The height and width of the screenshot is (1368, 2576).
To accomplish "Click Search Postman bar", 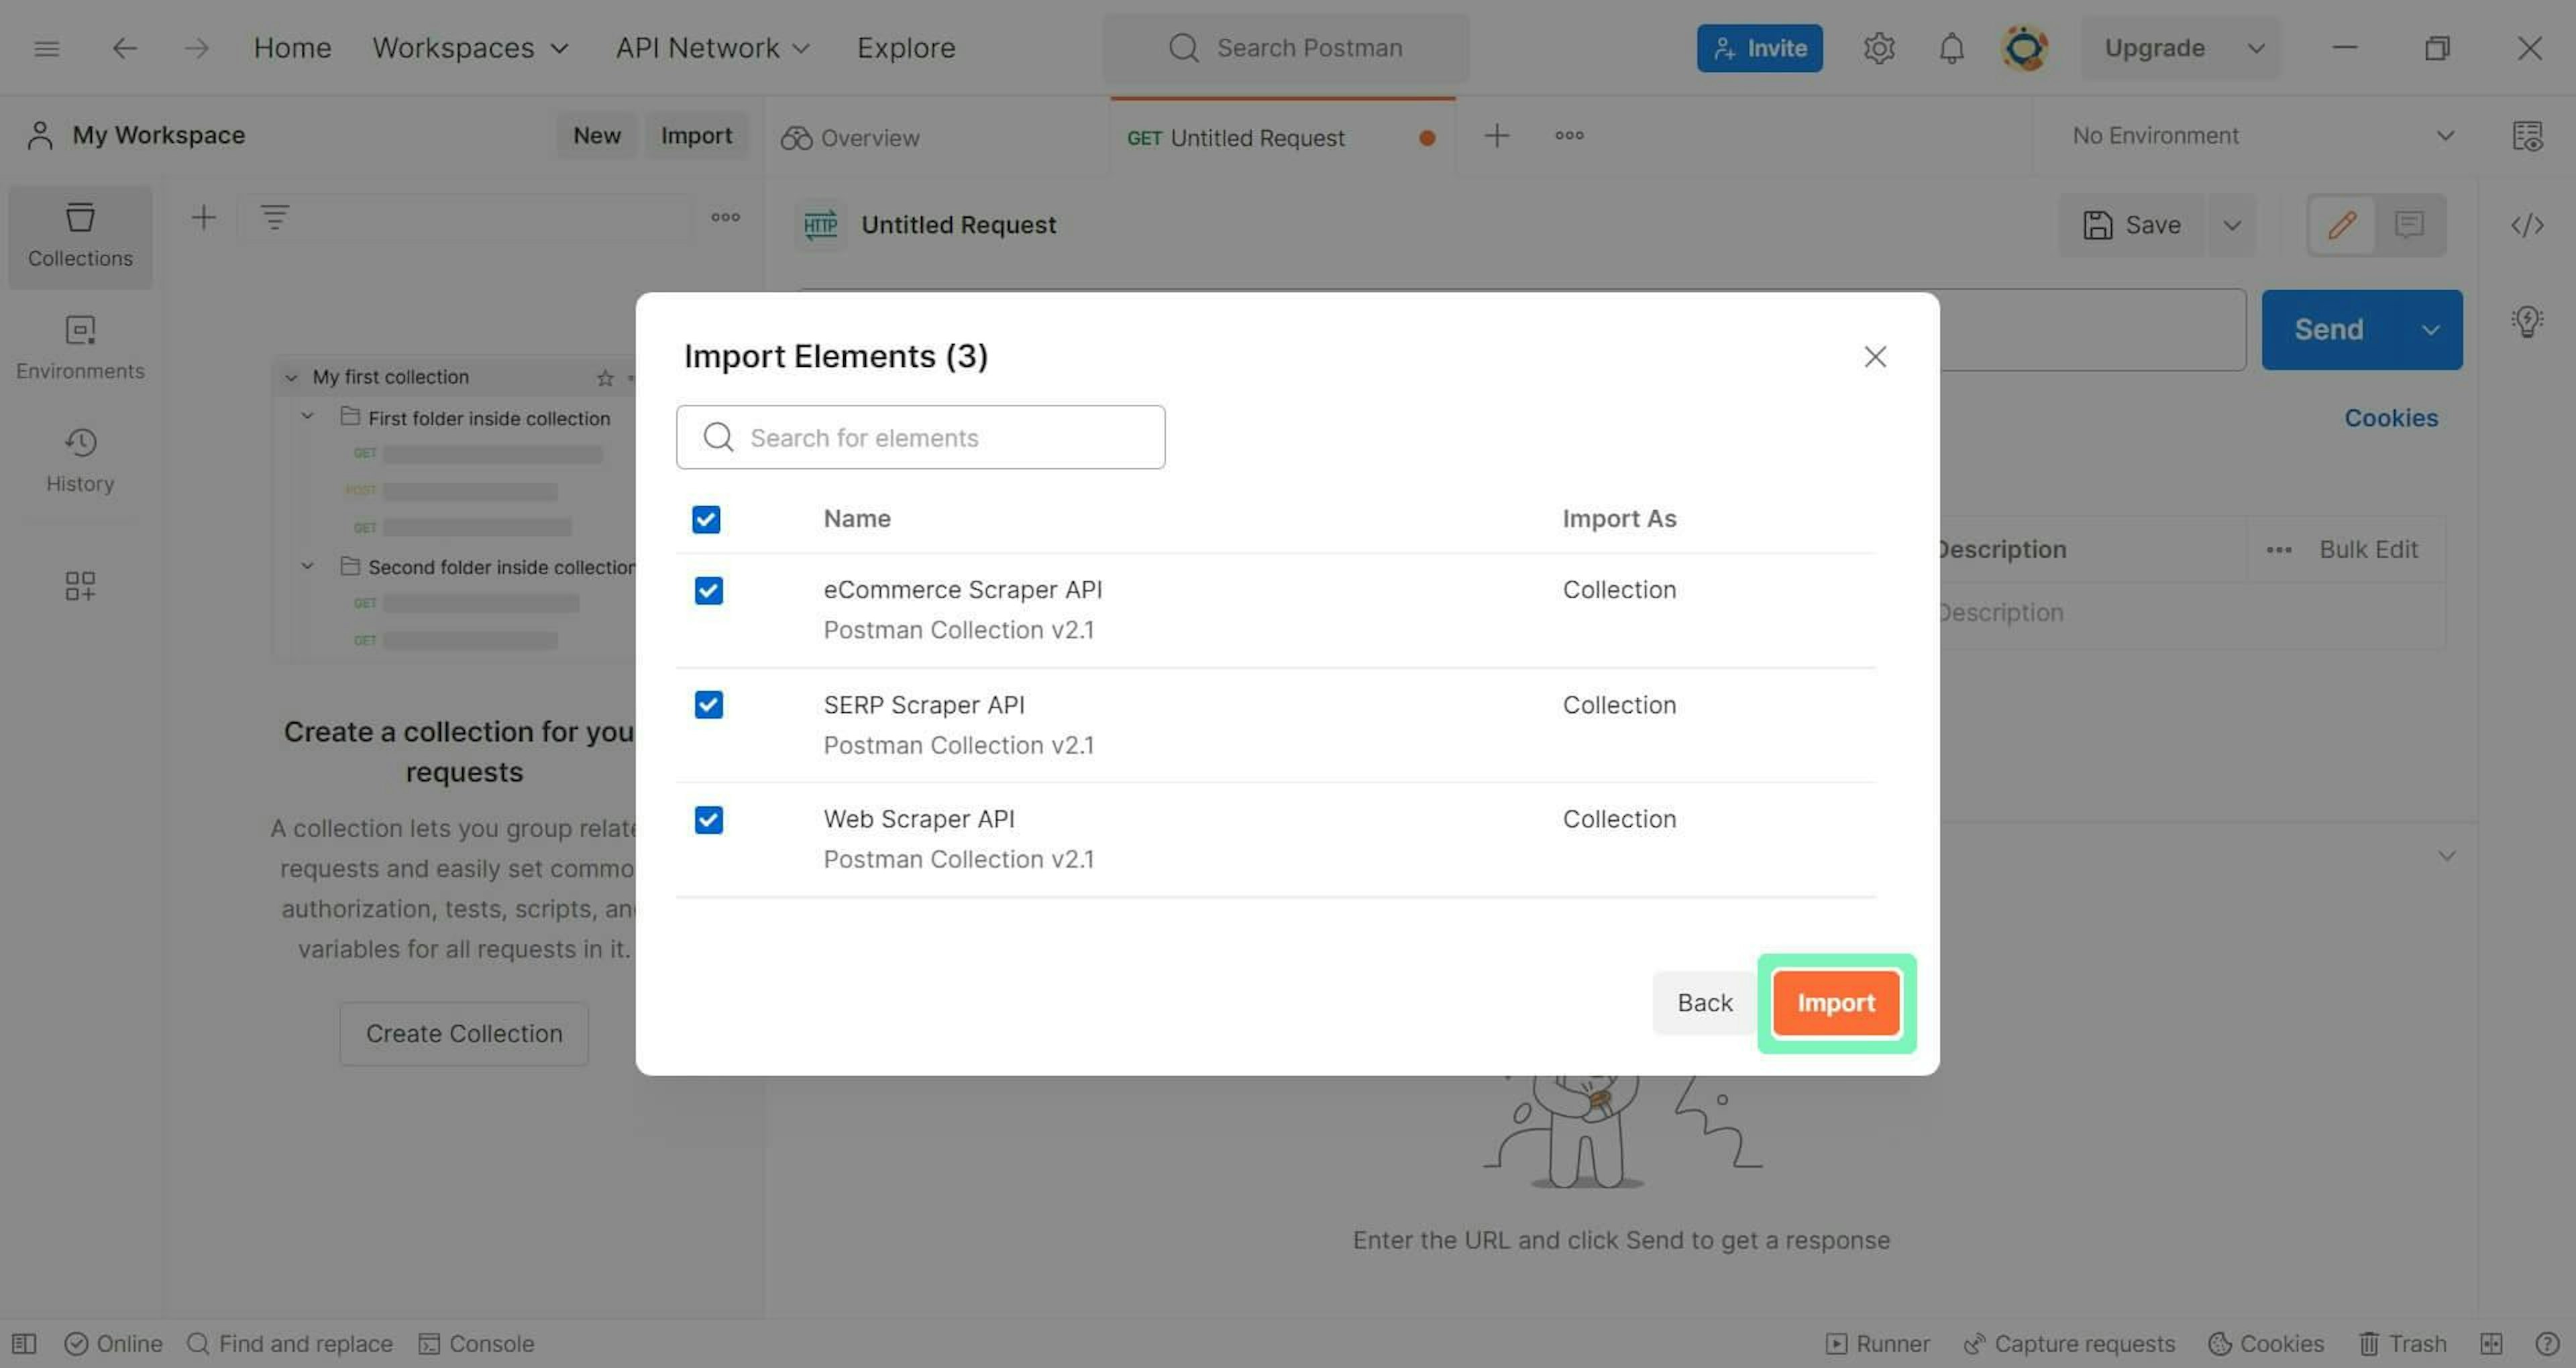I will click(1285, 48).
